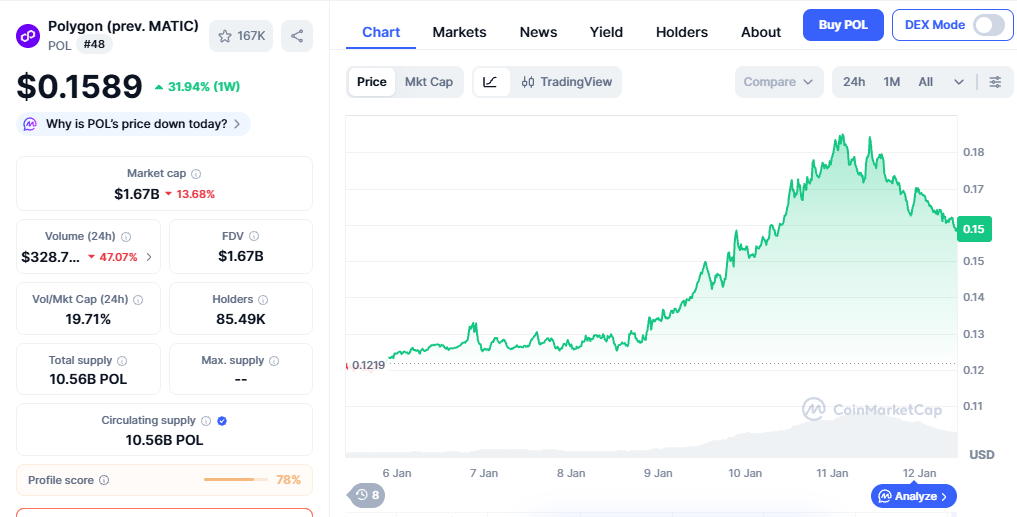
Task: Click the $0.1589 price value
Action: click(79, 86)
